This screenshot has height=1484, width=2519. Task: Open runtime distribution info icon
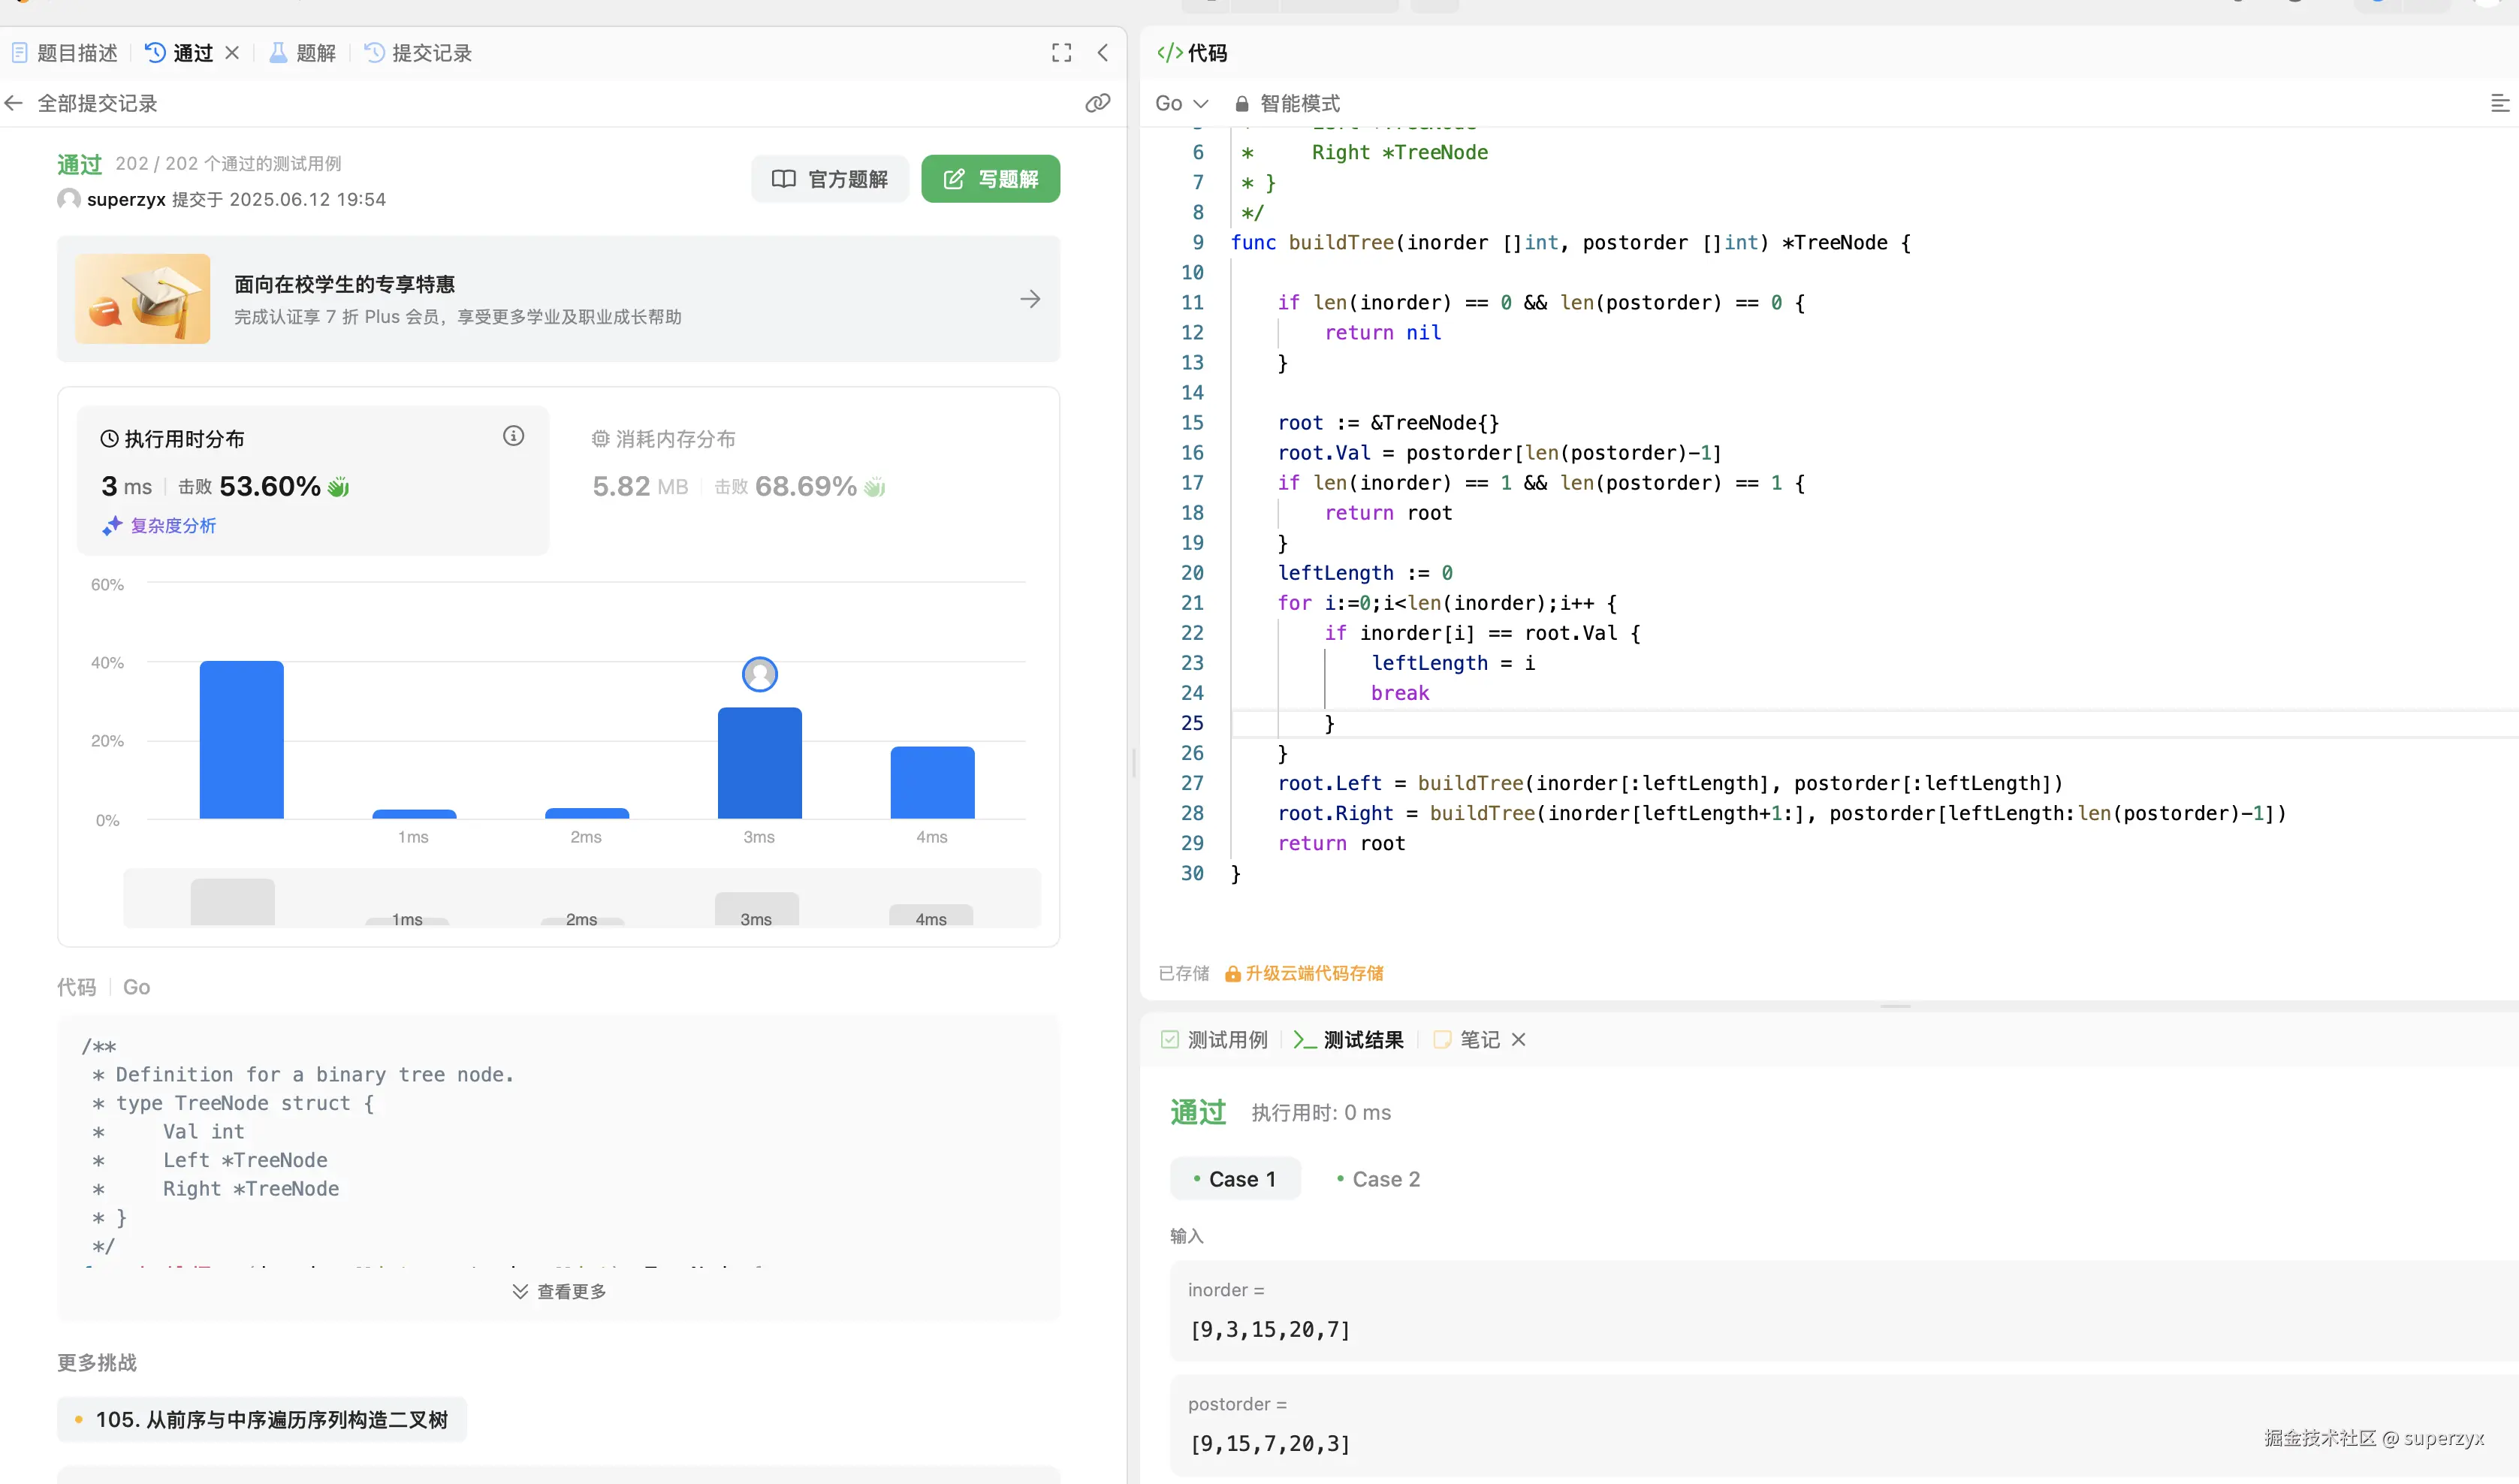tap(513, 436)
